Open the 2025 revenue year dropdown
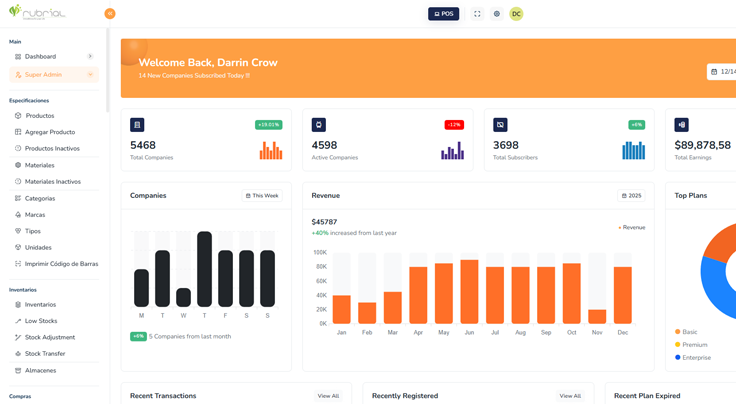736x404 pixels. point(631,196)
